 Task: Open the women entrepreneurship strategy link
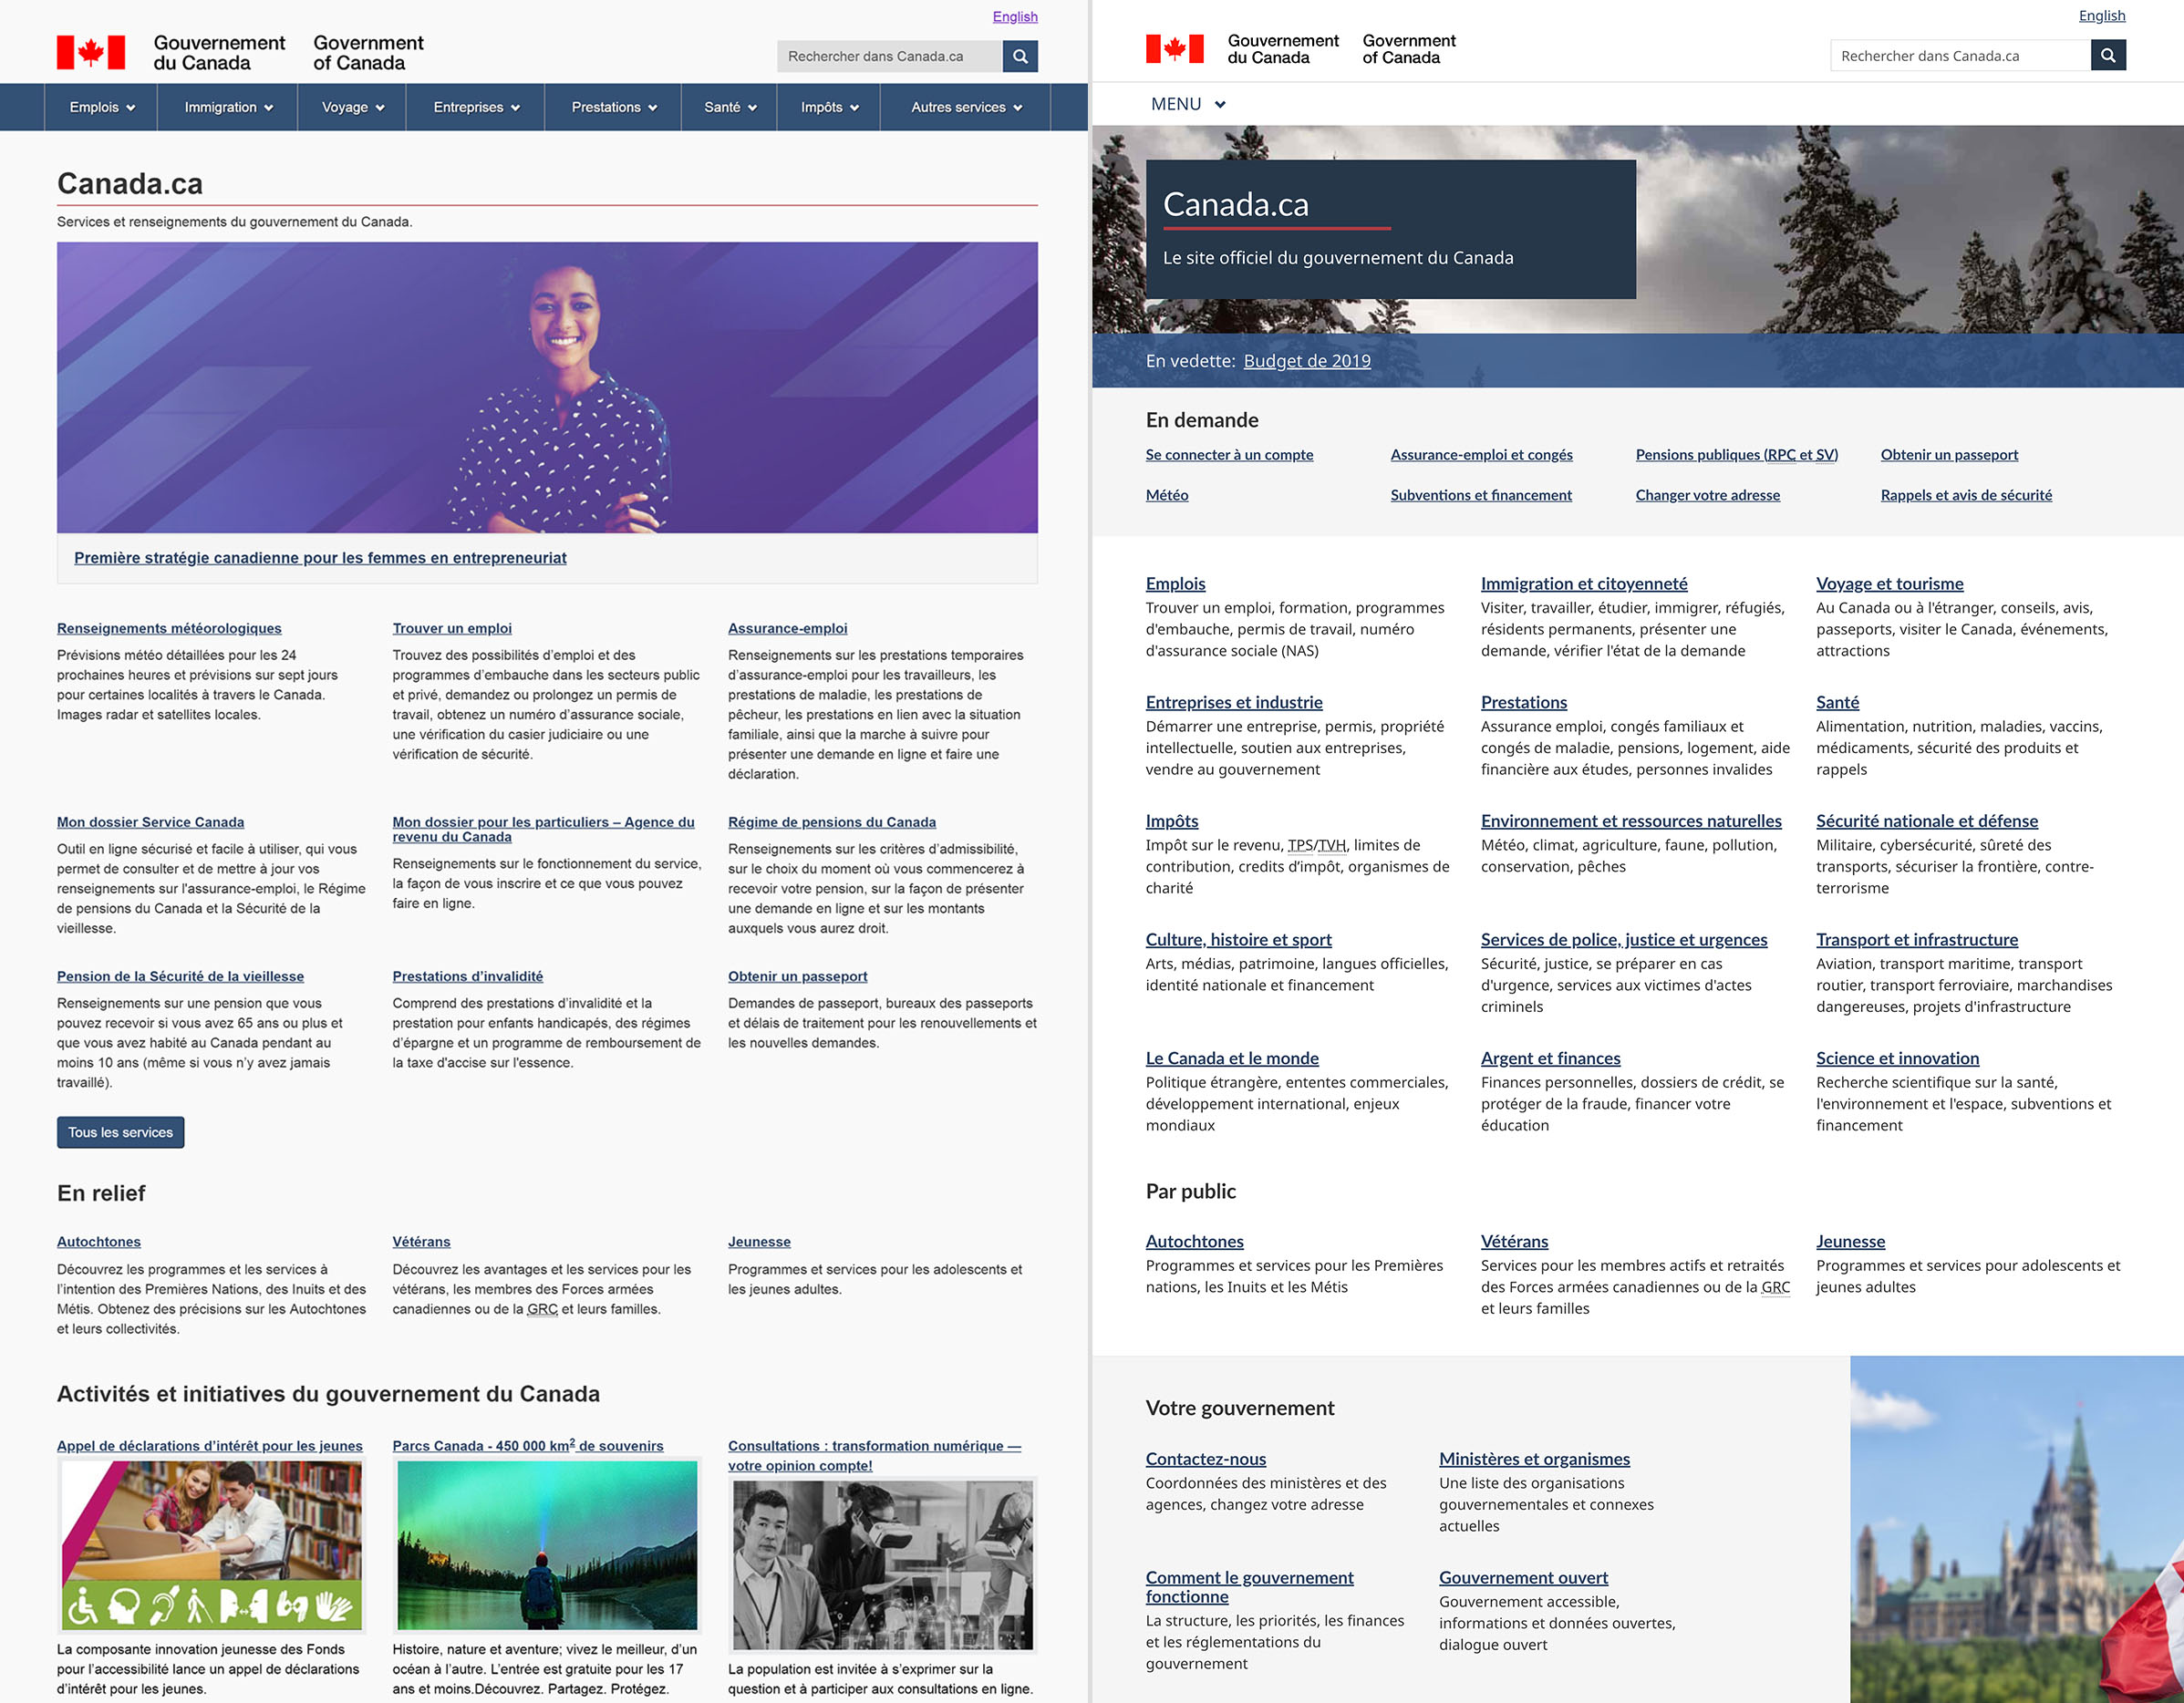coord(320,558)
